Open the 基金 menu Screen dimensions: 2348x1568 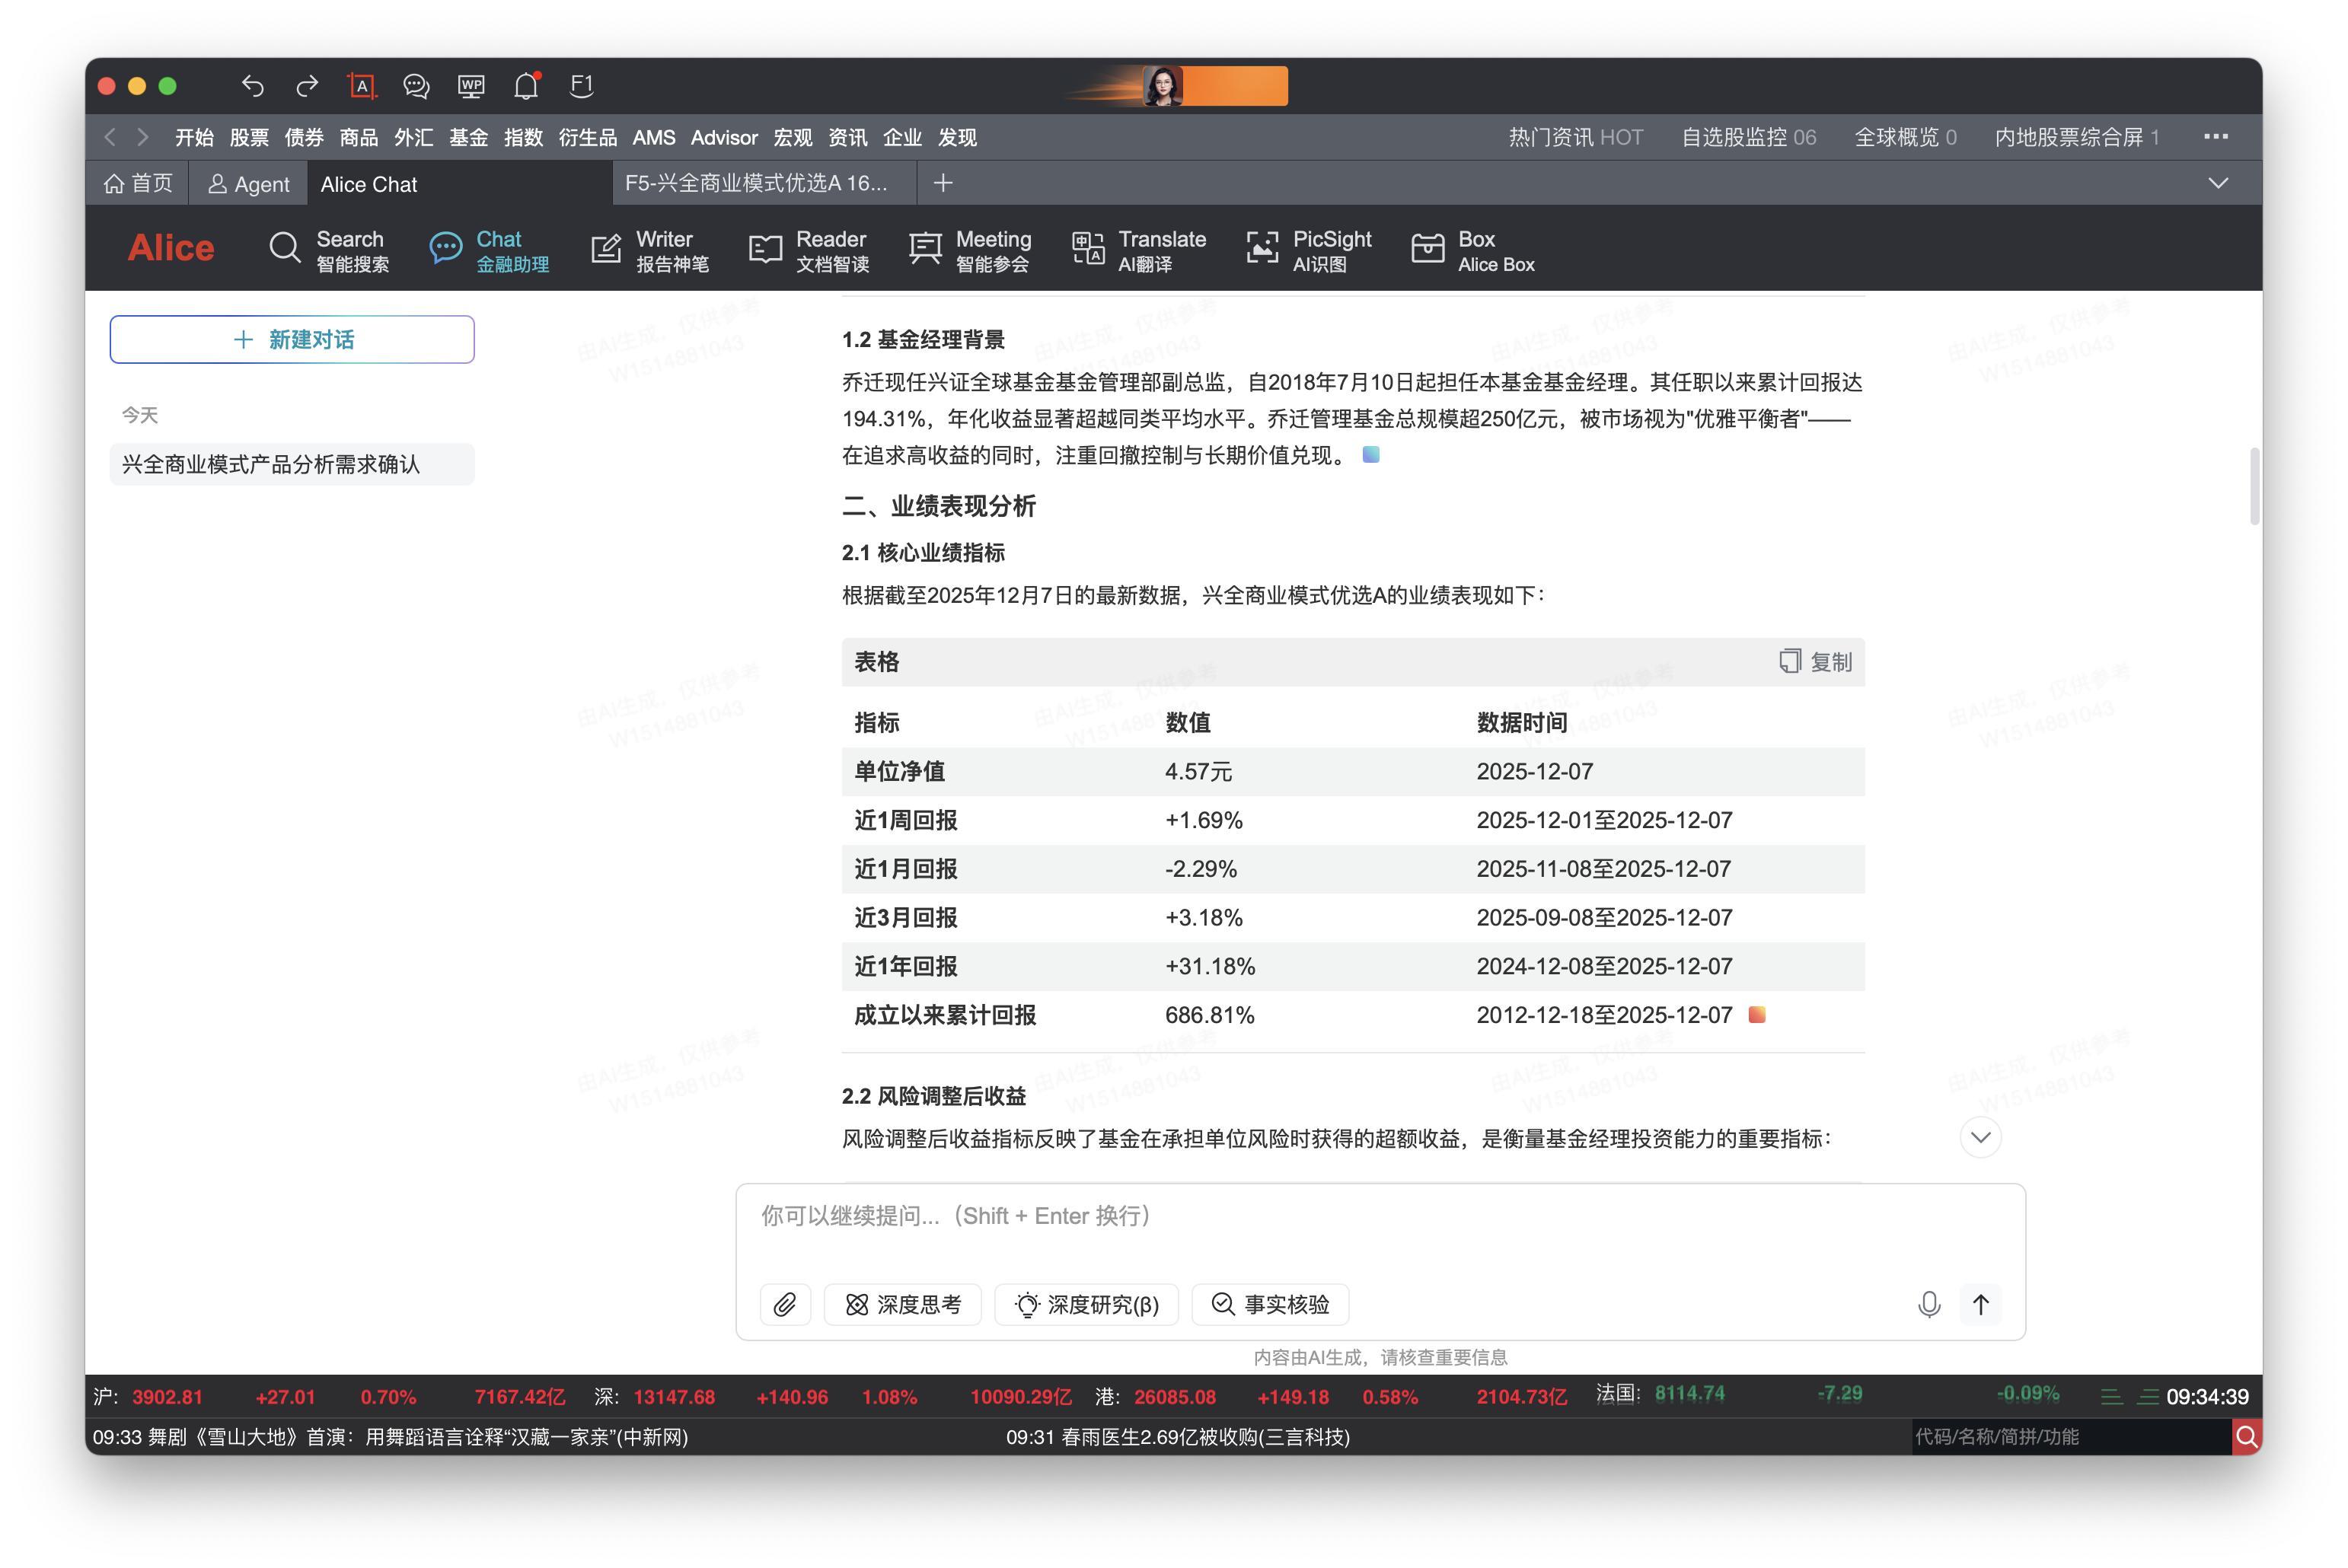click(468, 137)
